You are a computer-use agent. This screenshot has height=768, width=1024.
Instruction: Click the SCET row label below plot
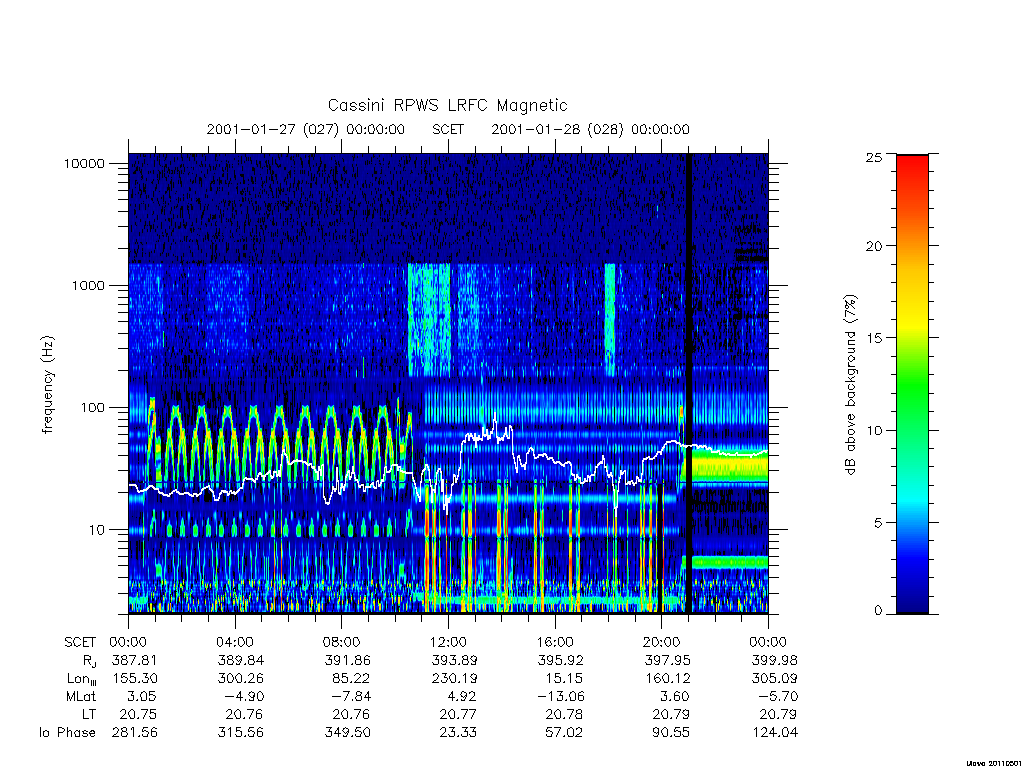click(x=80, y=643)
